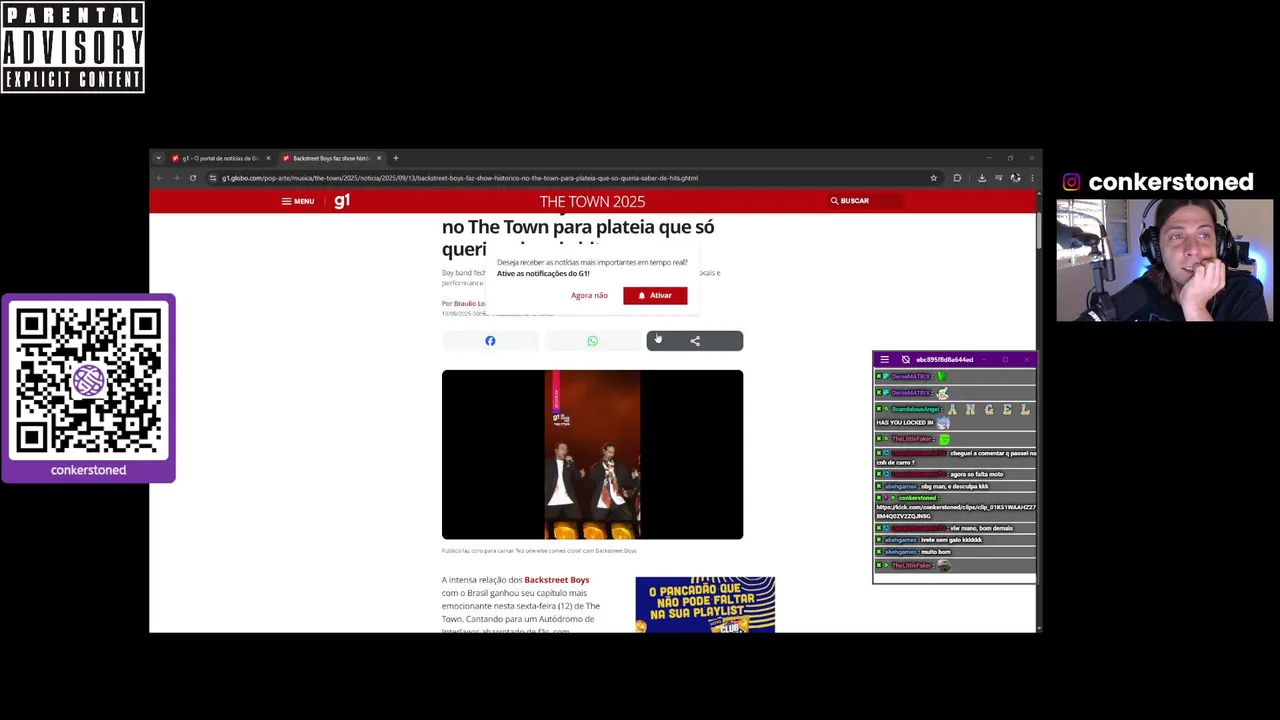View site information icon beside the URL
Image resolution: width=1280 pixels, height=720 pixels.
213,178
